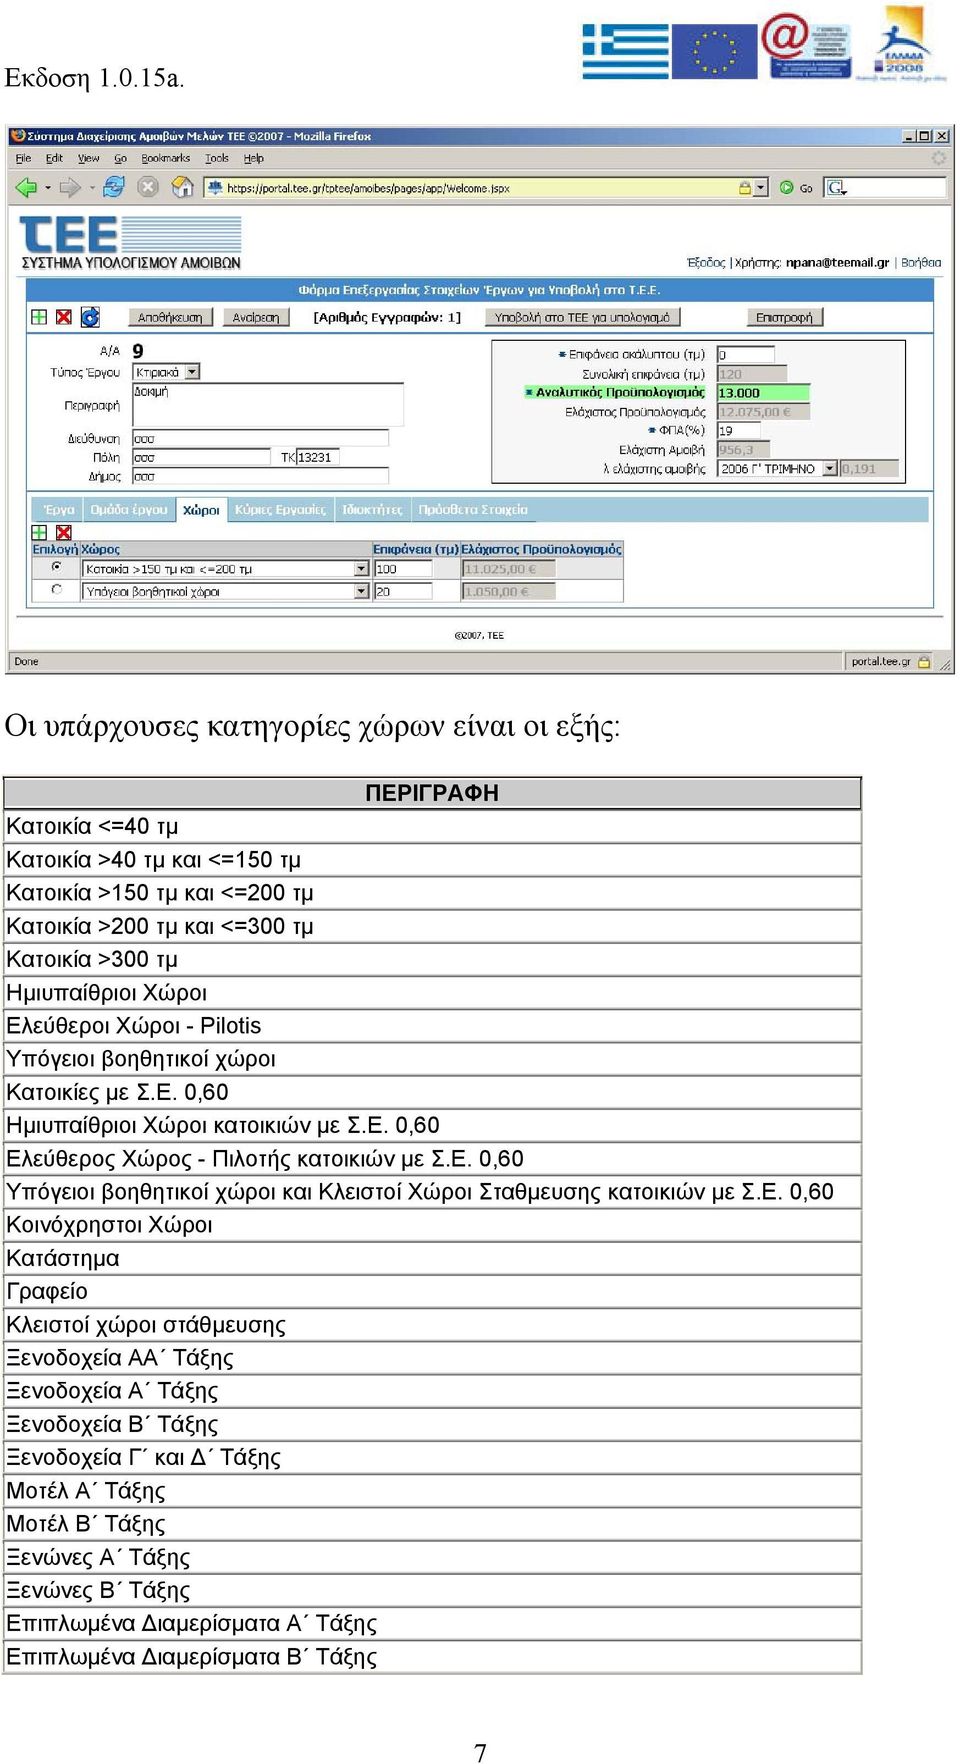Viewport: 960px width, 1764px height.
Task: Click the Google search engine icon
Action: tap(836, 187)
